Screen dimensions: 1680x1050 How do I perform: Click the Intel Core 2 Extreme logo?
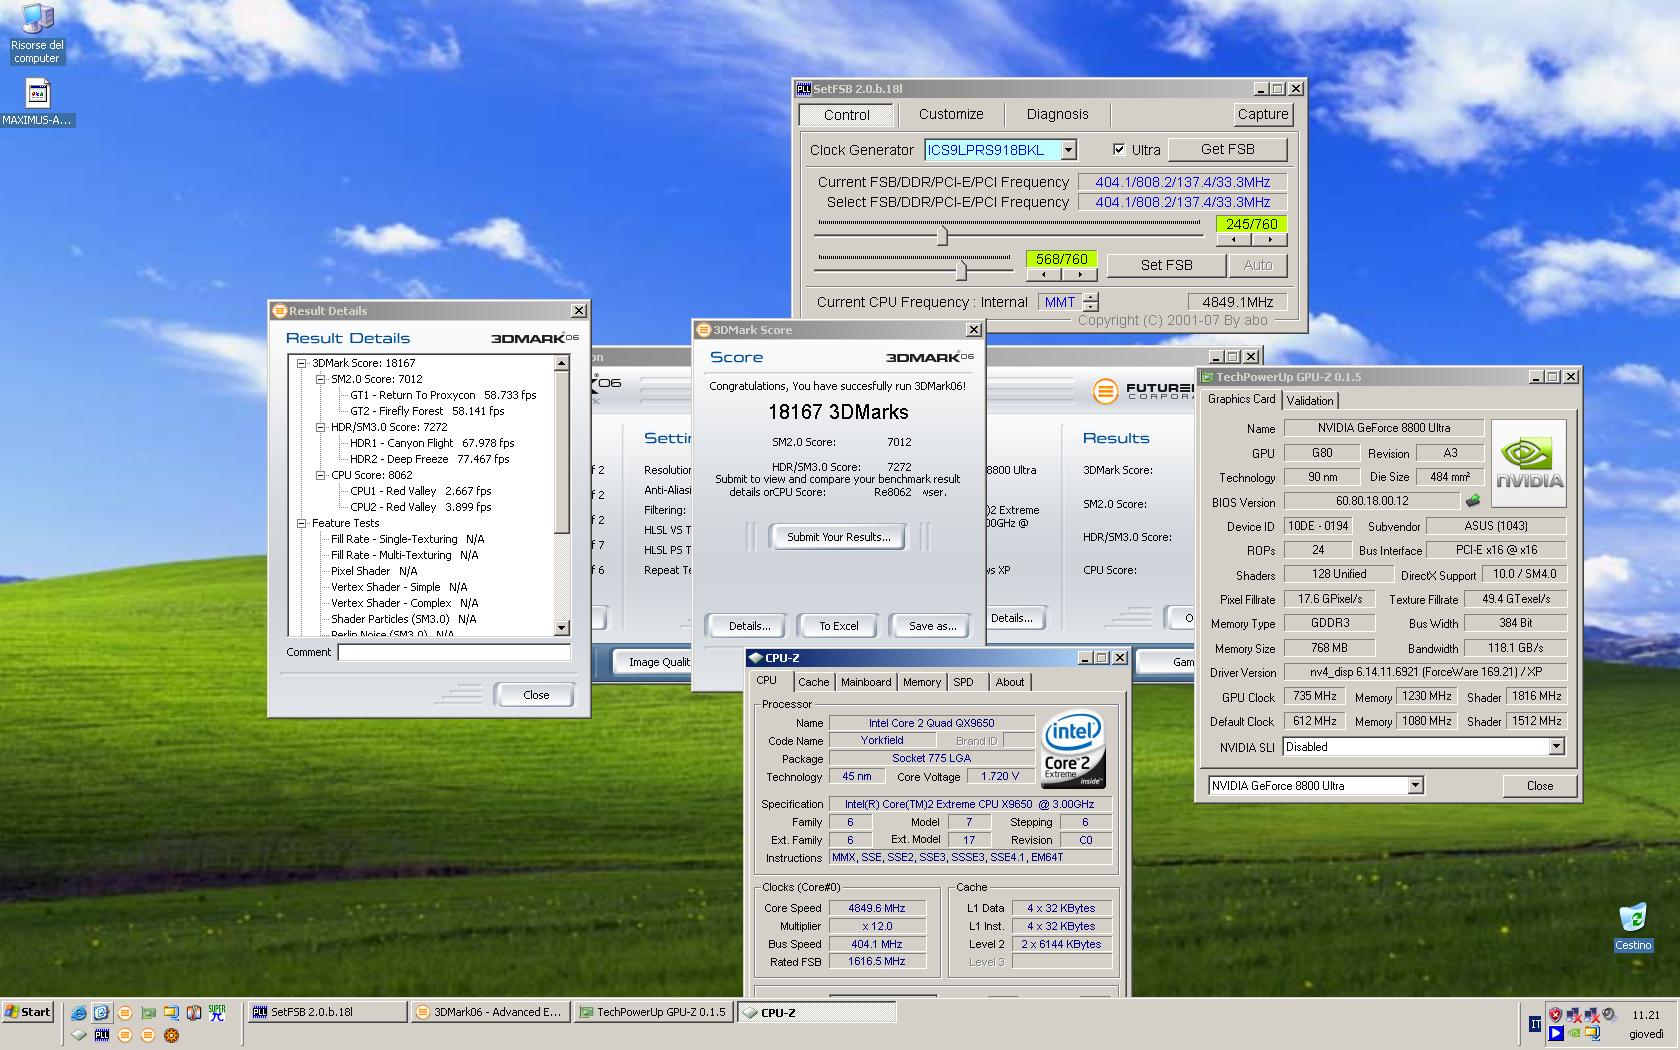click(1073, 748)
